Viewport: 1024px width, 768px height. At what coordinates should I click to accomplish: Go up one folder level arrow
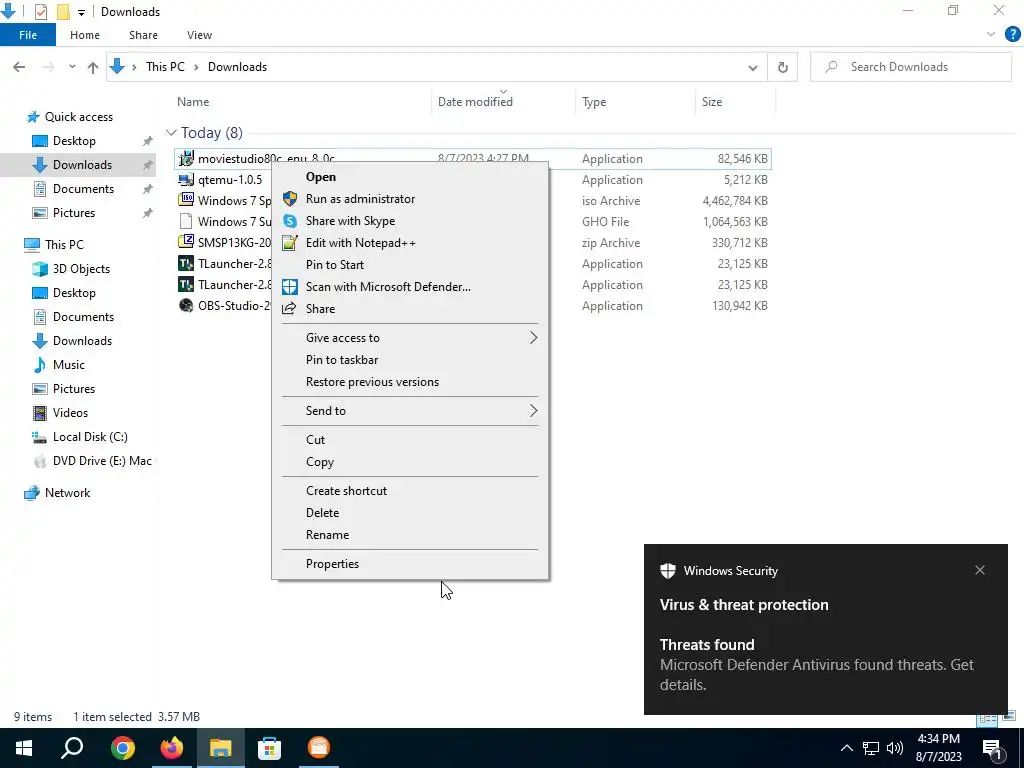[x=93, y=67]
